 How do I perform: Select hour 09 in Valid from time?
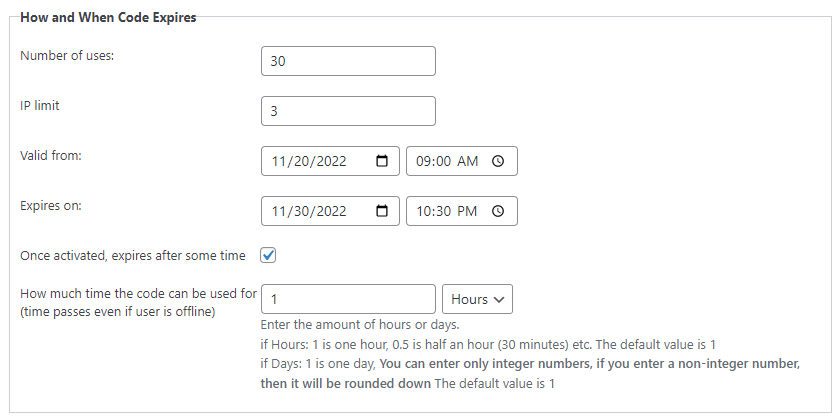coord(424,161)
